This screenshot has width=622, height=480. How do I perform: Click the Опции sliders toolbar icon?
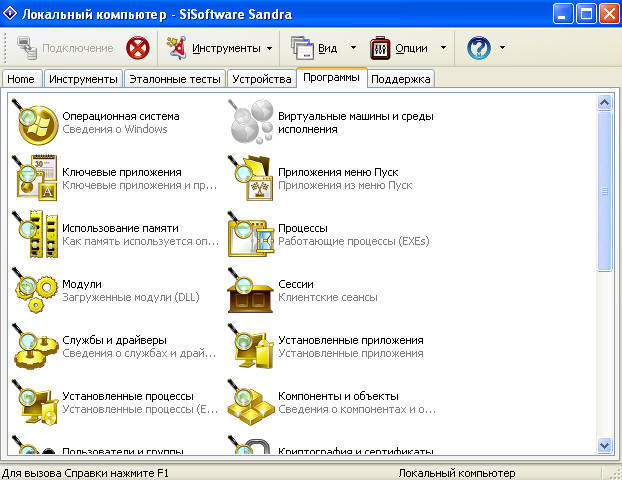(380, 48)
